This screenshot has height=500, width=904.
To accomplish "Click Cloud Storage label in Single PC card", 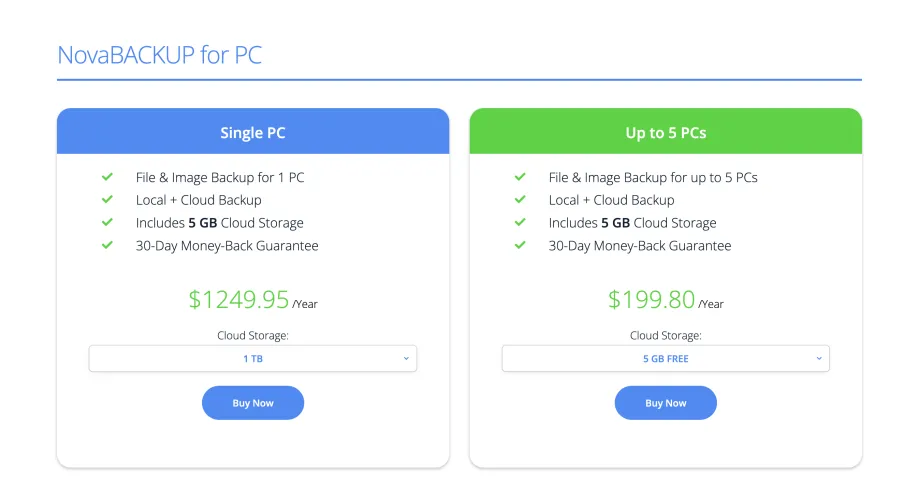I will click(x=253, y=336).
